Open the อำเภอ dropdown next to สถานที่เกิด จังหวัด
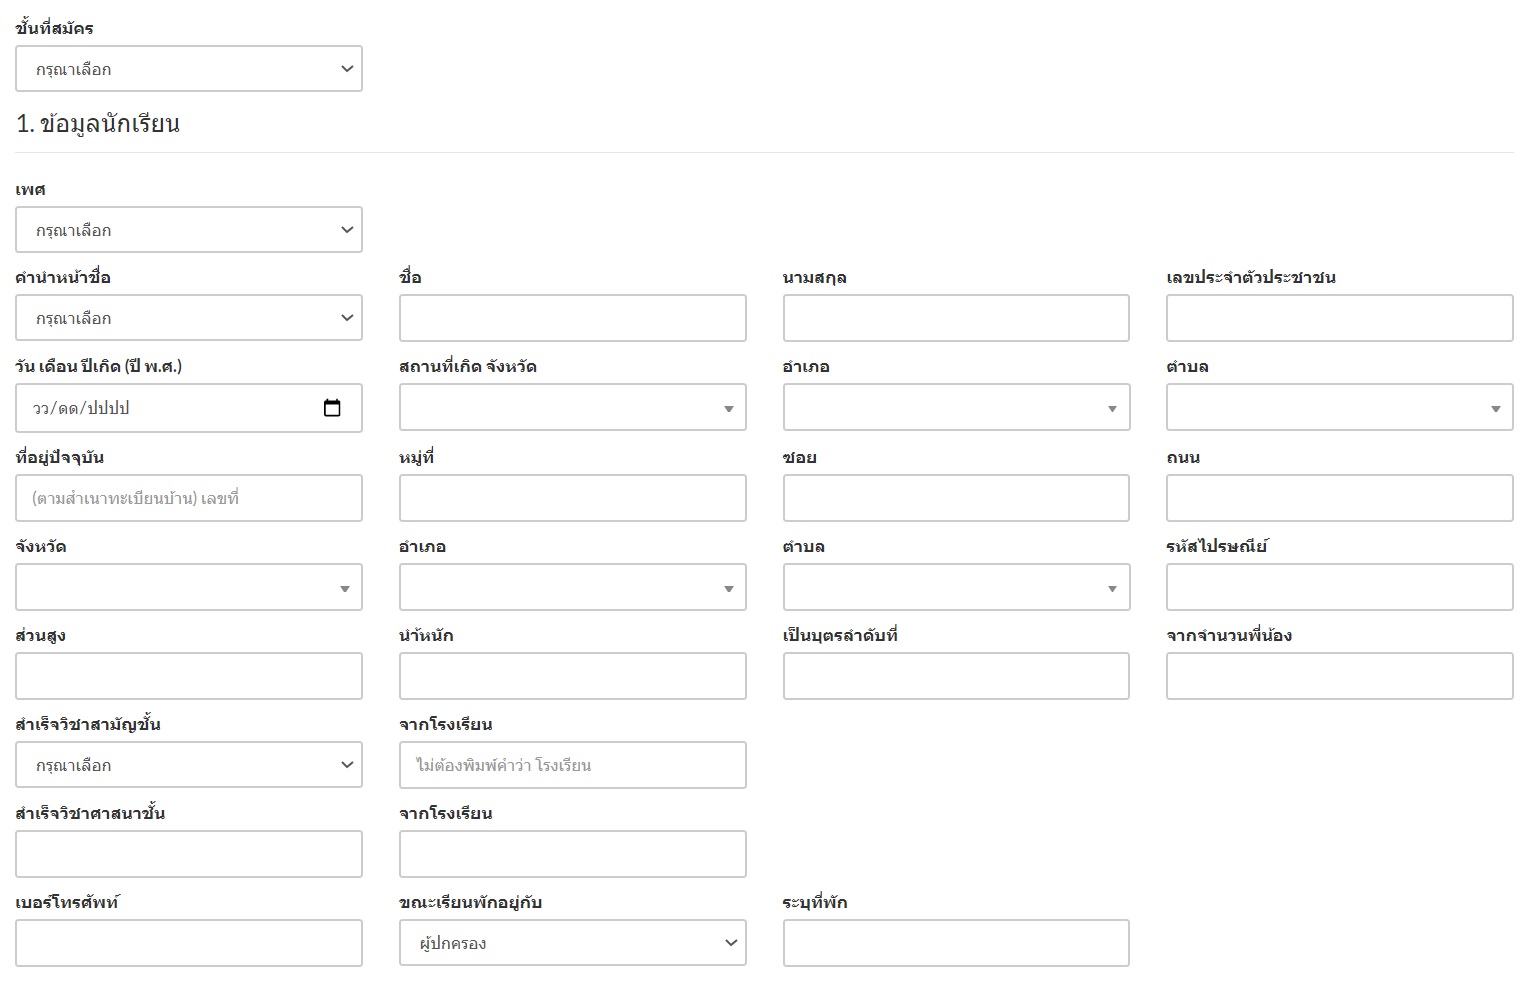Viewport: 1525px width, 981px height. [956, 408]
